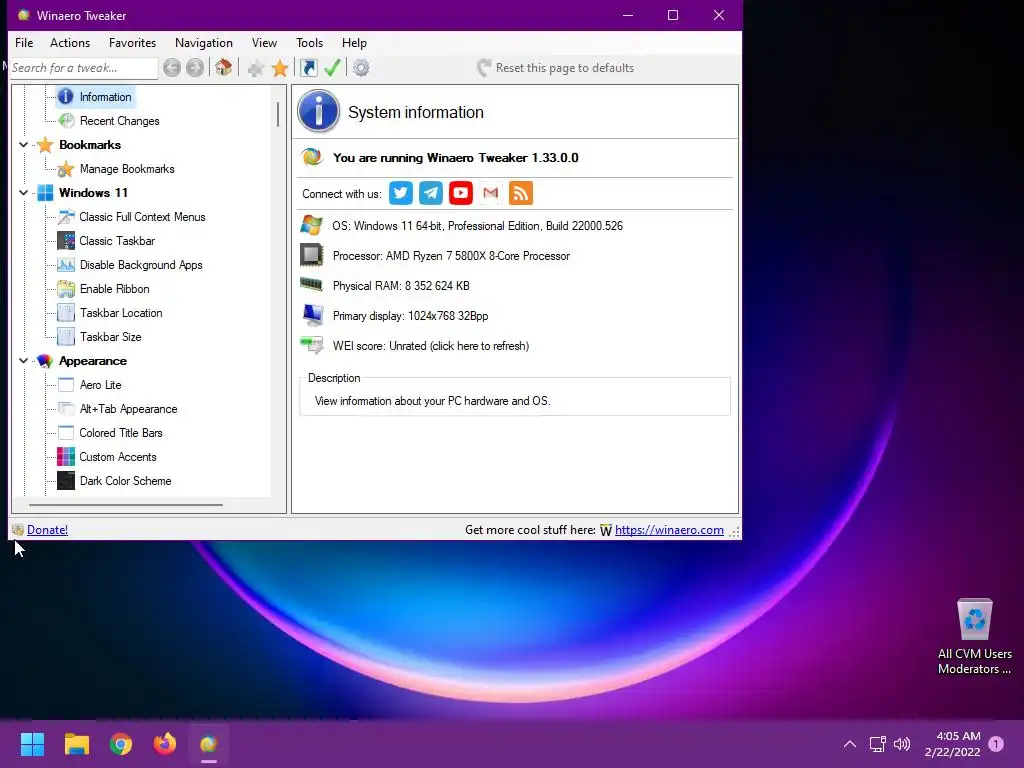Screen dimensions: 1024x768
Task: Click the Forward navigation arrow in toolbar
Action: (195, 68)
